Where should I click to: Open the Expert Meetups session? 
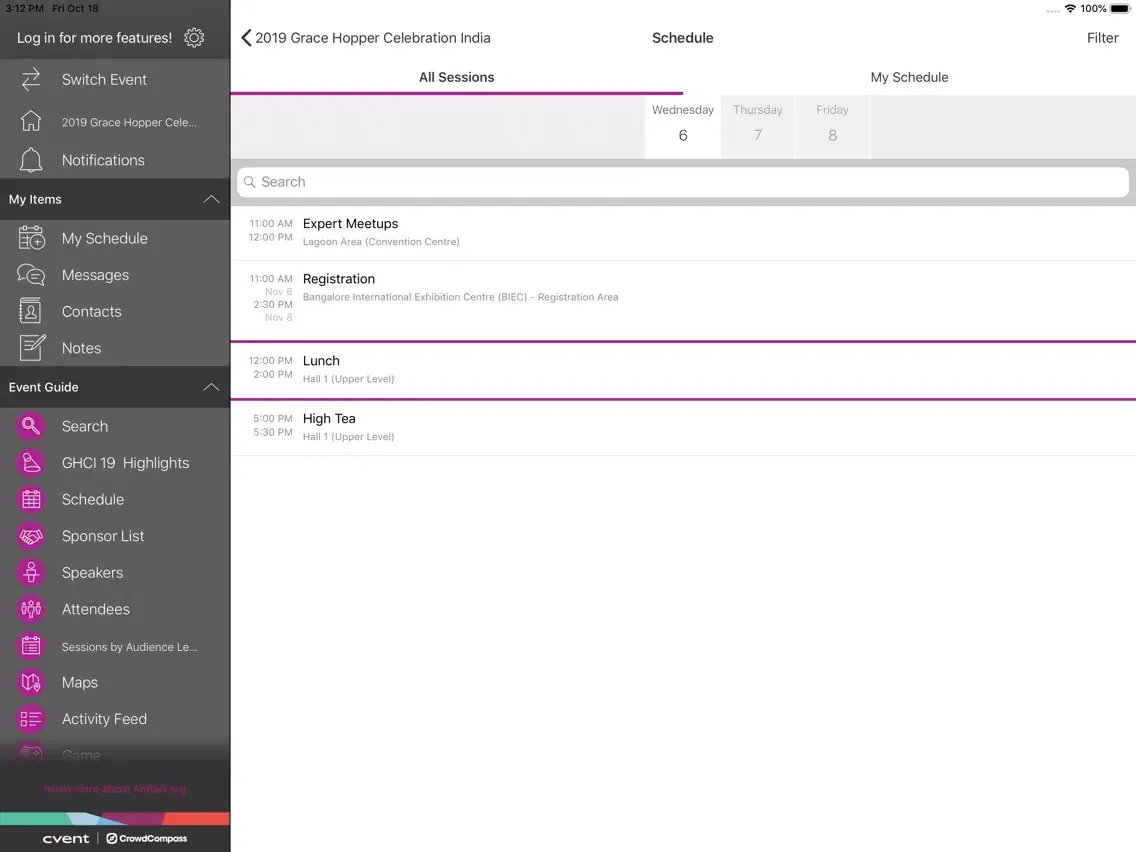tap(682, 233)
